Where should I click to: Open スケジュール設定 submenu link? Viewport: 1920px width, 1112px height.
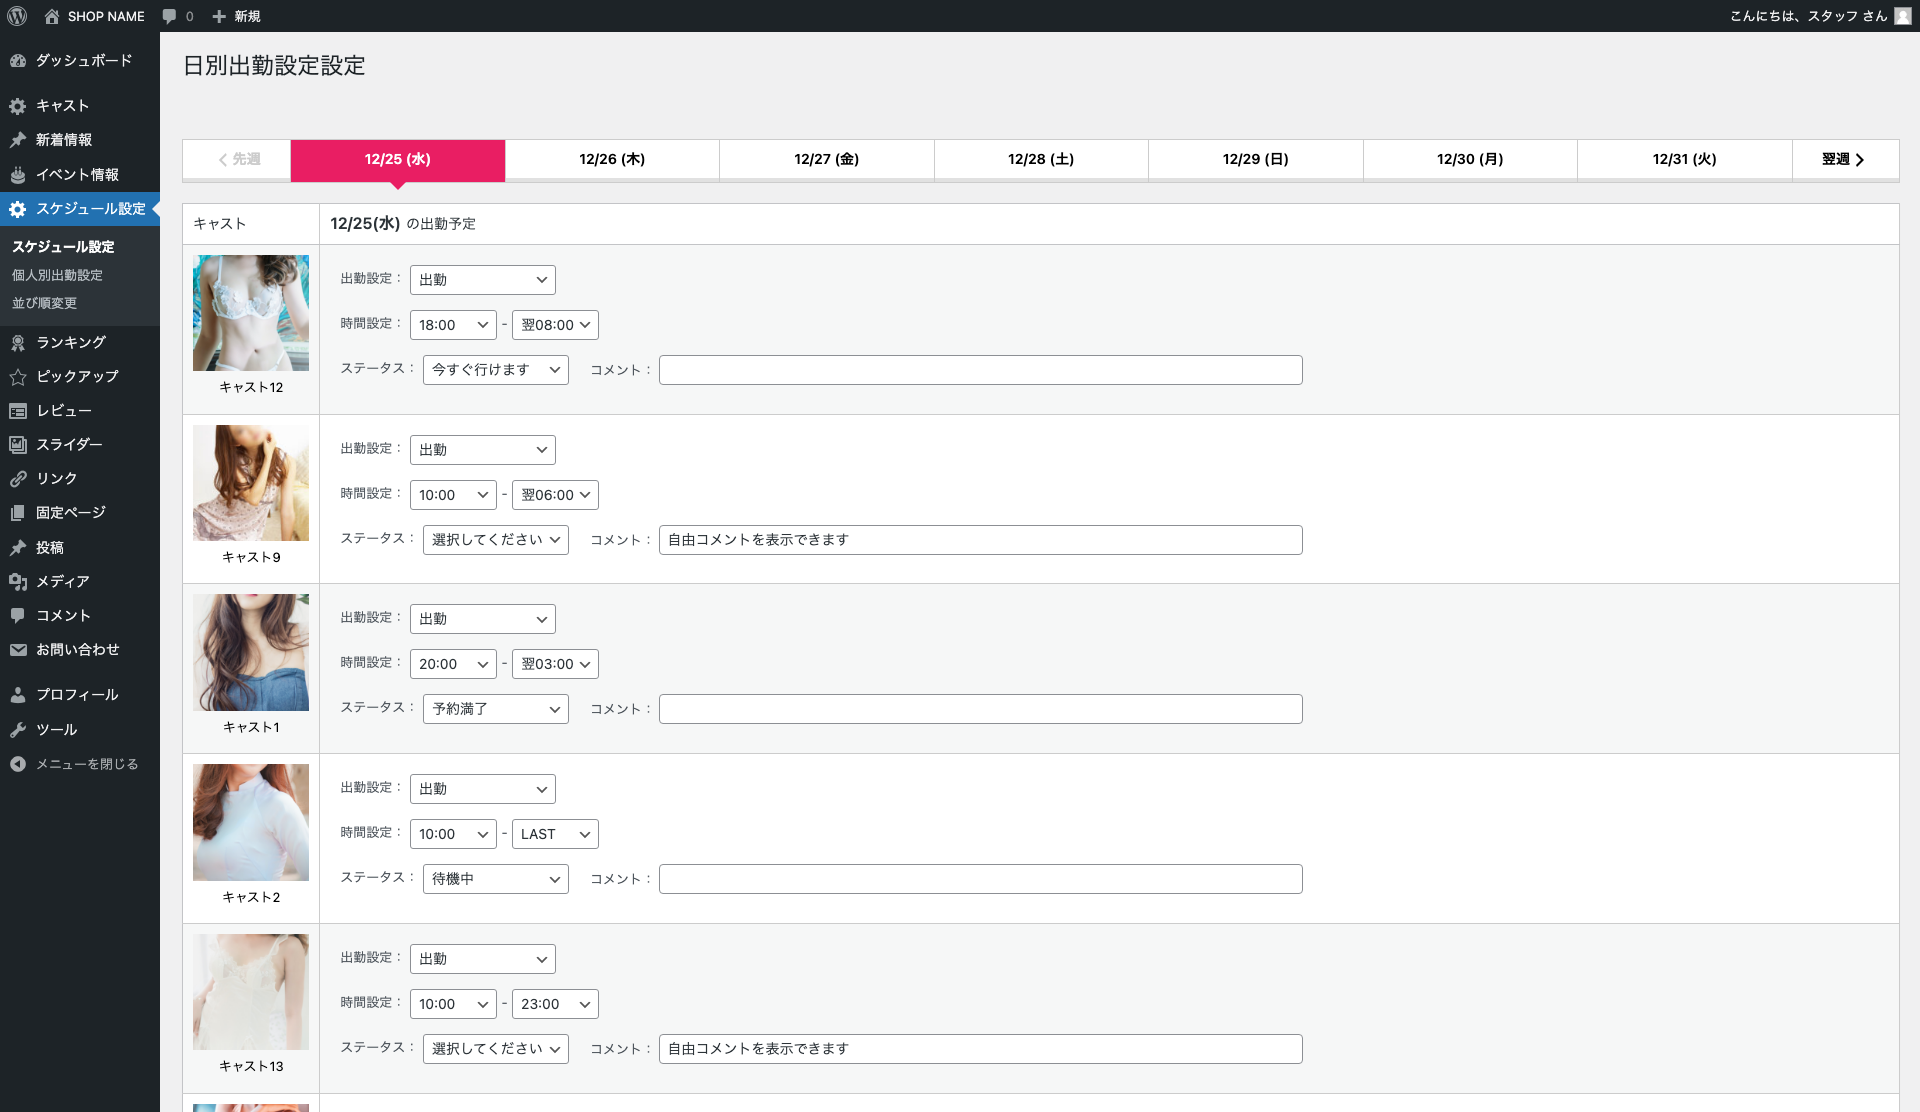(x=63, y=247)
